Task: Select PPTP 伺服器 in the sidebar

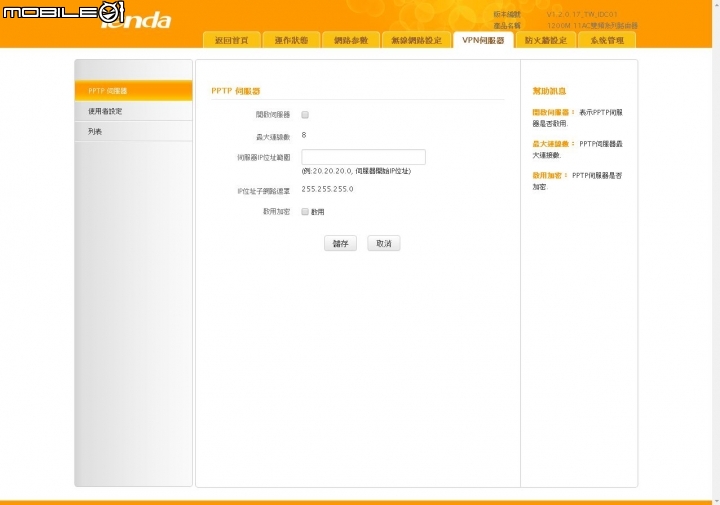Action: 134,91
